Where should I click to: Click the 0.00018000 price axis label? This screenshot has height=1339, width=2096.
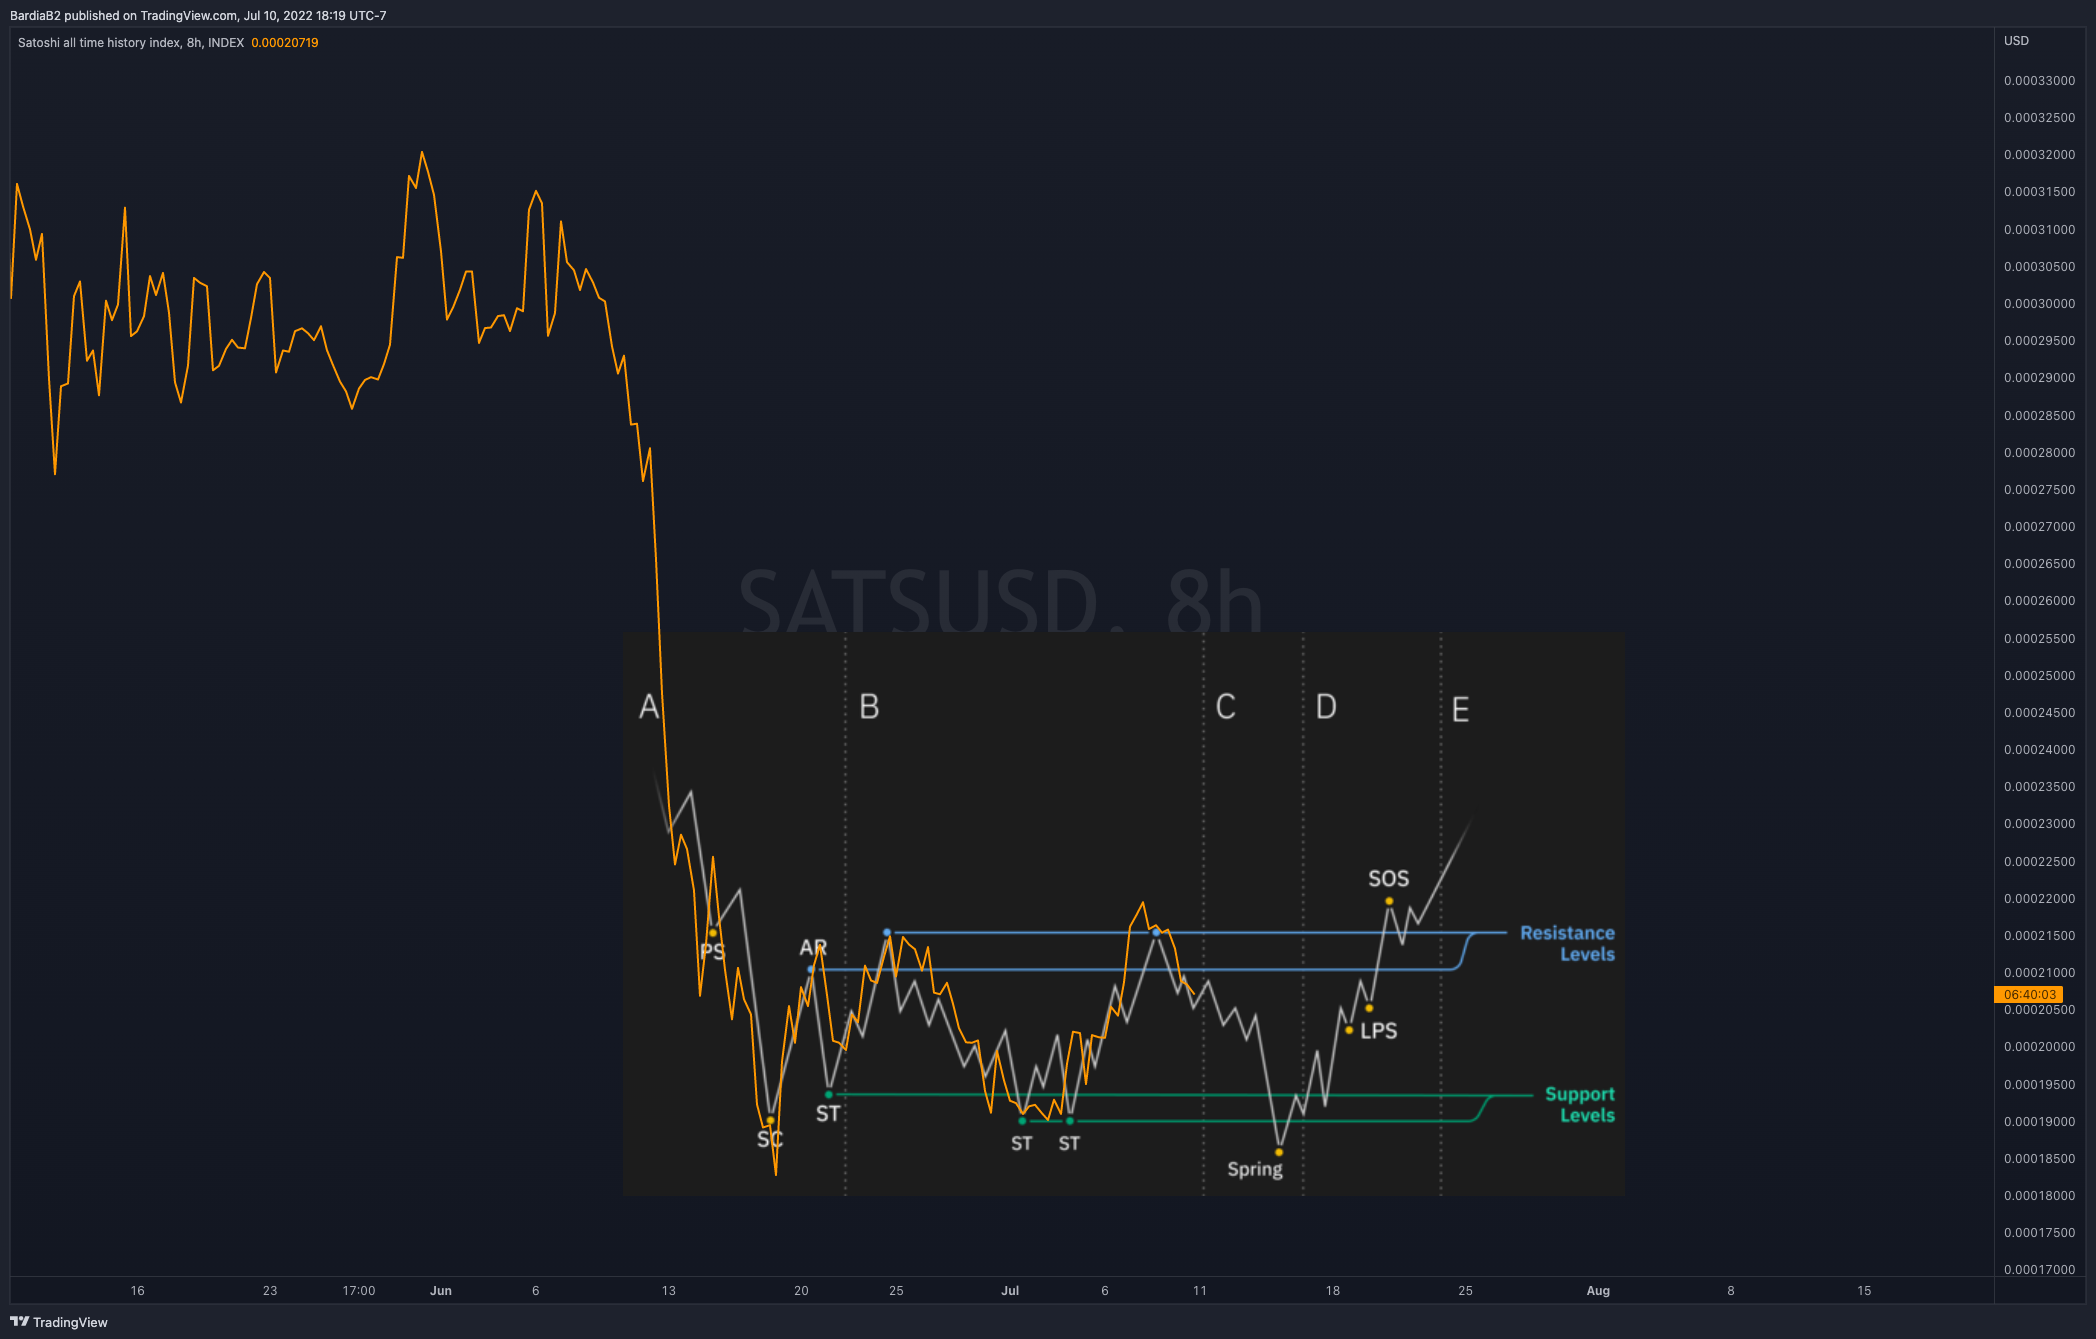(2039, 1196)
